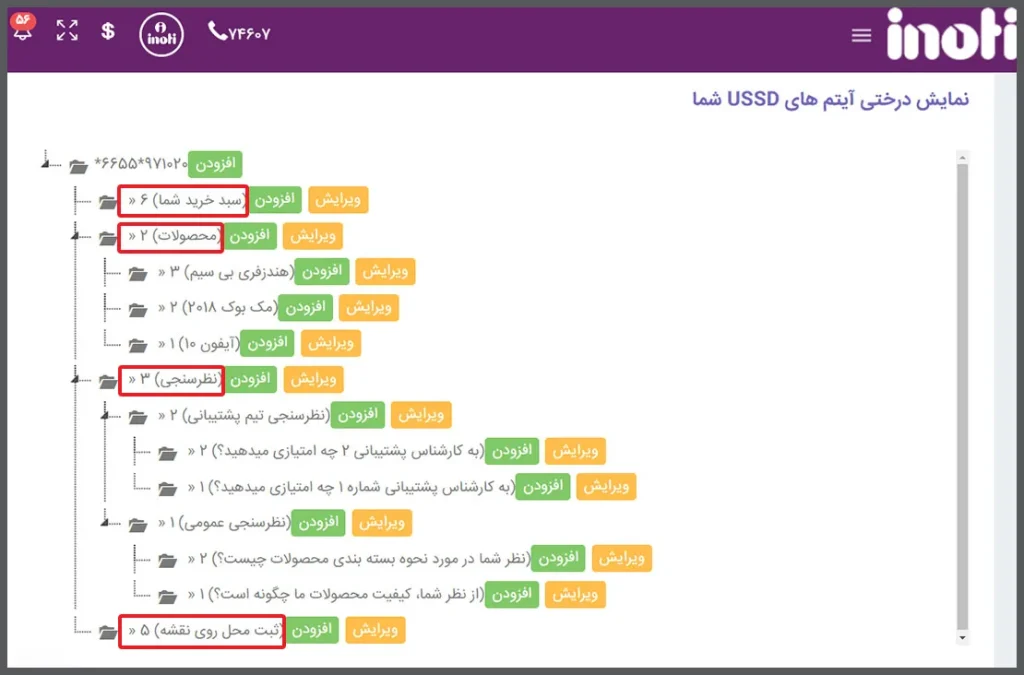The image size is (1024, 675).
Task: Click افزودن for کارشناس پشتیبانی ۲ question
Action: (512, 450)
